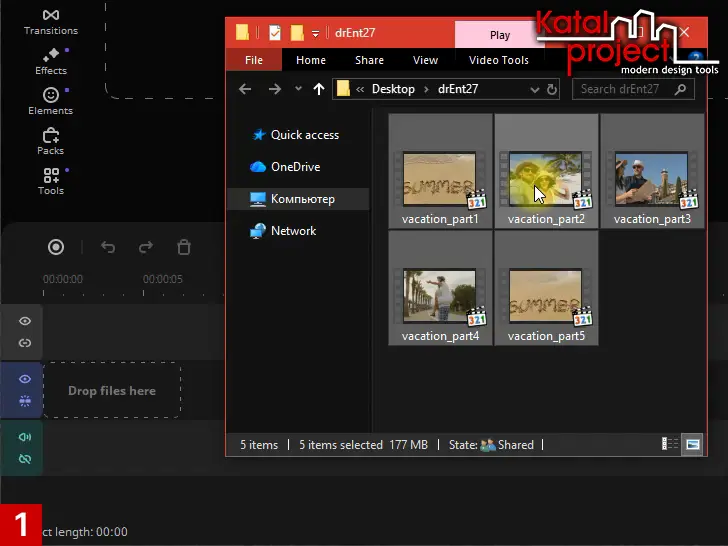
Task: Toggle link icon on the top track
Action: point(25,343)
